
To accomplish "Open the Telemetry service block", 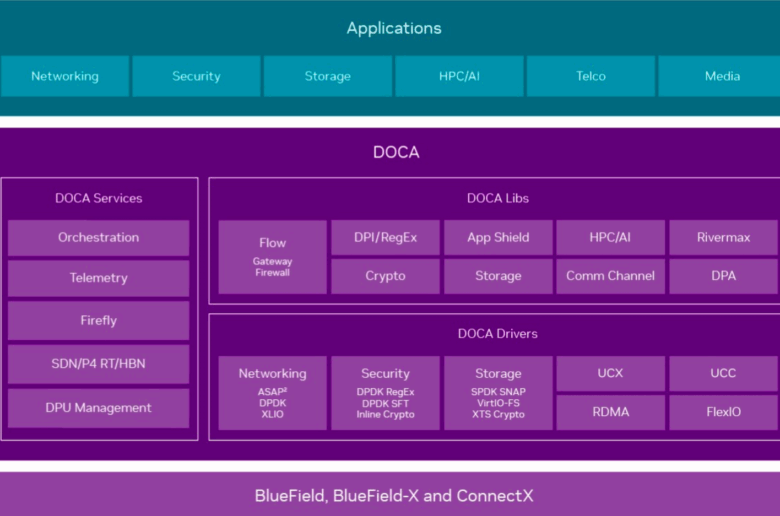I will (x=98, y=278).
